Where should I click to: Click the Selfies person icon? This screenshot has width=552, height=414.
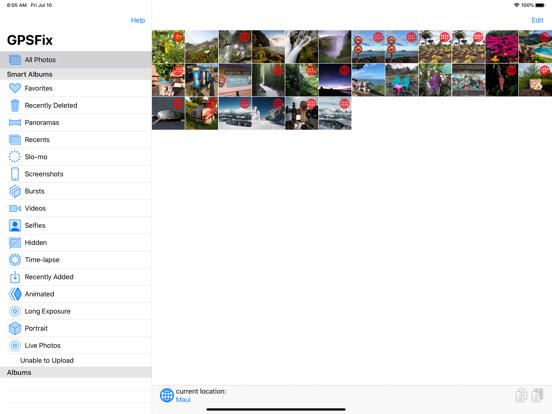coord(15,225)
